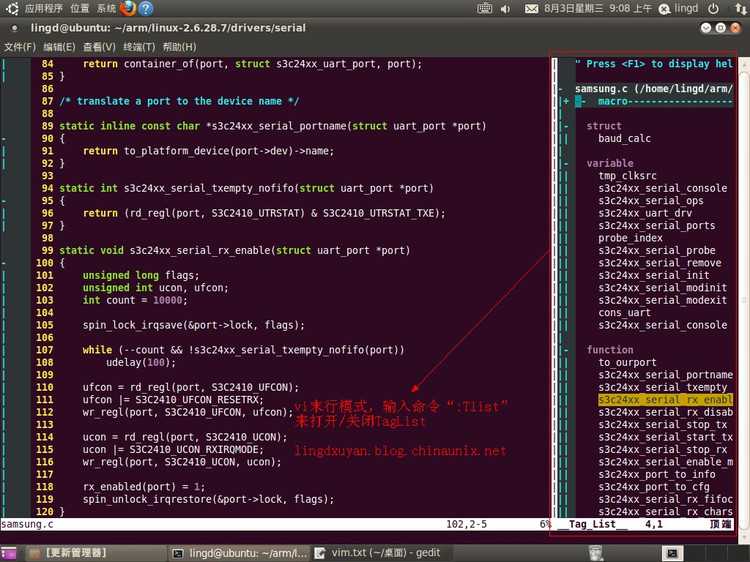Click line 108 'udelay(100);' code
Image resolution: width=750 pixels, height=562 pixels.
[141, 363]
